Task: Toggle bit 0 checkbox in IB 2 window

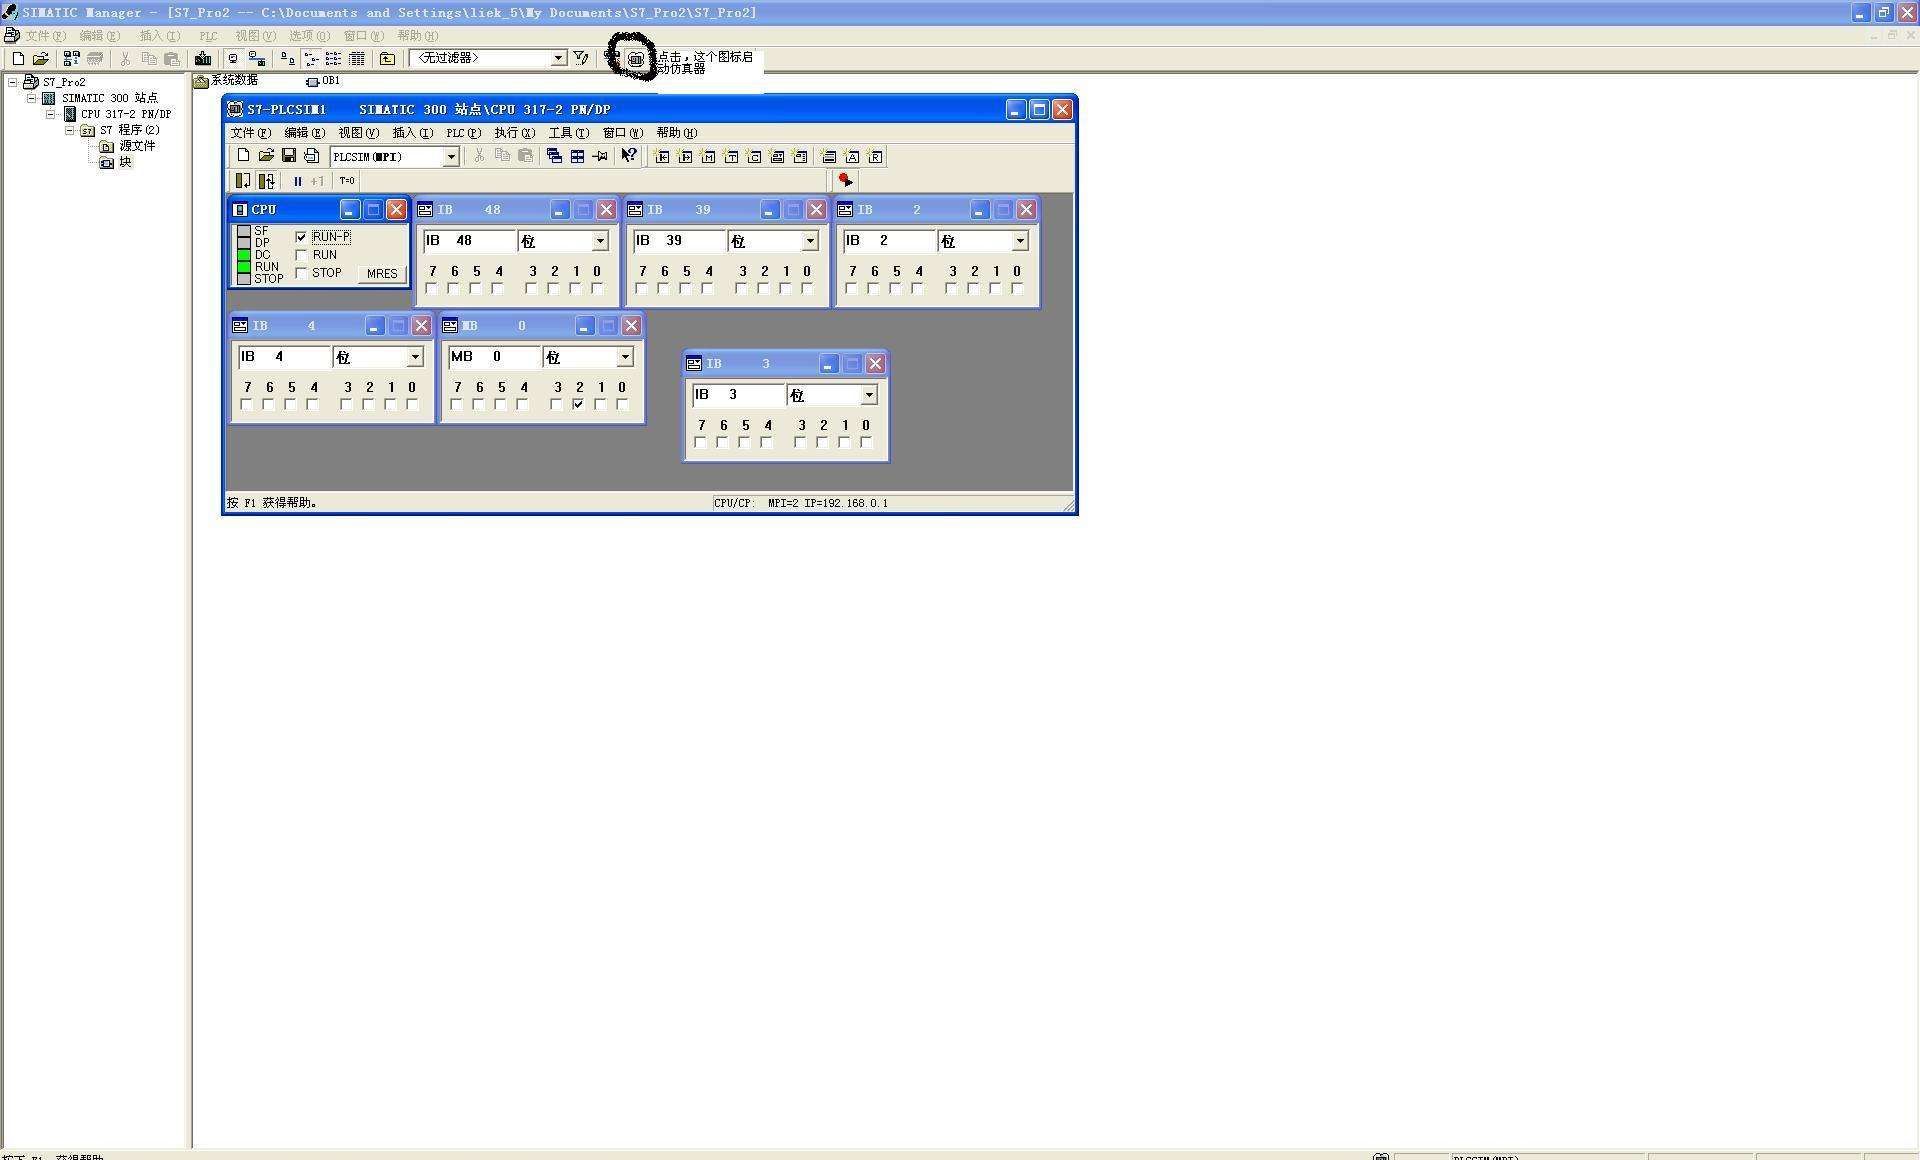Action: (x=1017, y=289)
